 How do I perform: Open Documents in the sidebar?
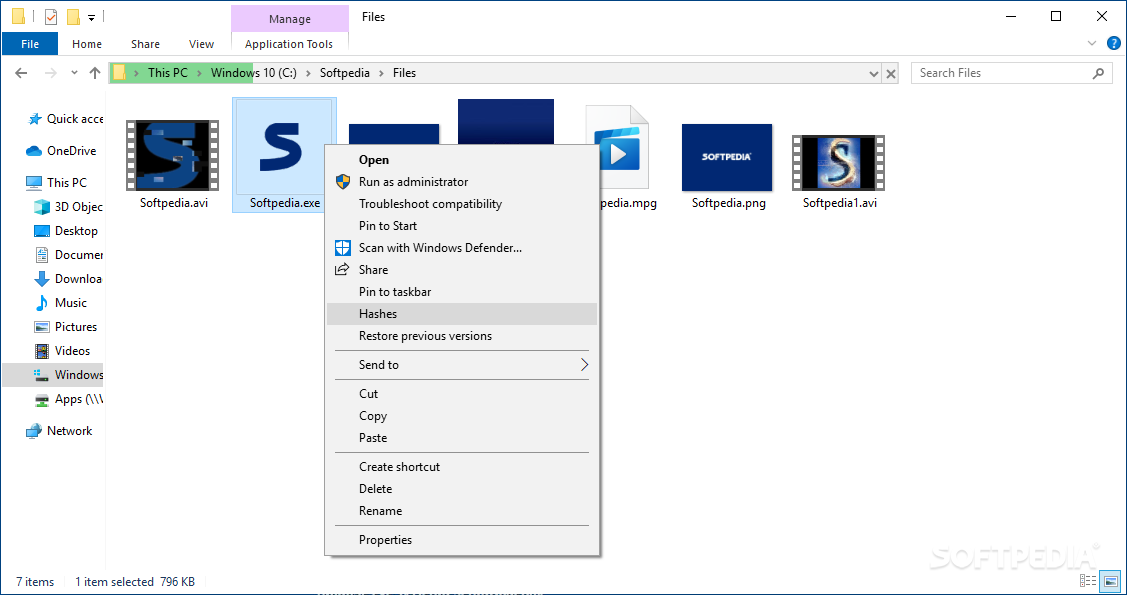pos(70,254)
